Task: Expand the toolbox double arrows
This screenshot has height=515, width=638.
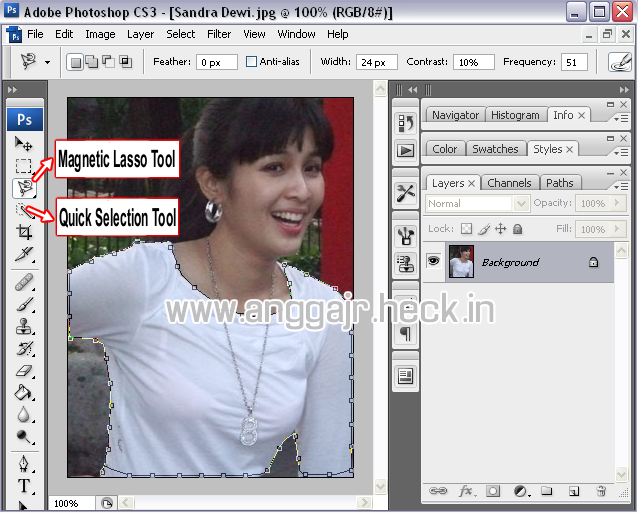Action: pyautogui.click(x=12, y=89)
